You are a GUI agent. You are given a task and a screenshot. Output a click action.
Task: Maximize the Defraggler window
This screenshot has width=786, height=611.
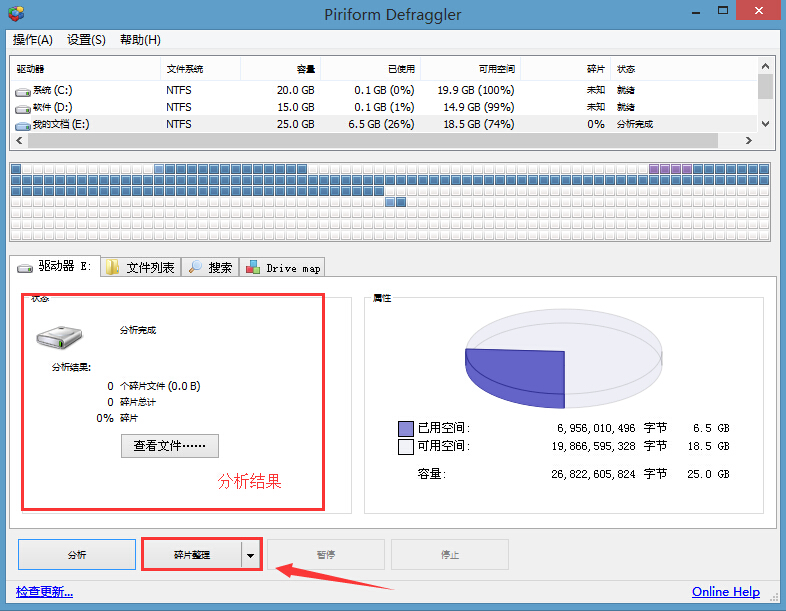tap(722, 11)
